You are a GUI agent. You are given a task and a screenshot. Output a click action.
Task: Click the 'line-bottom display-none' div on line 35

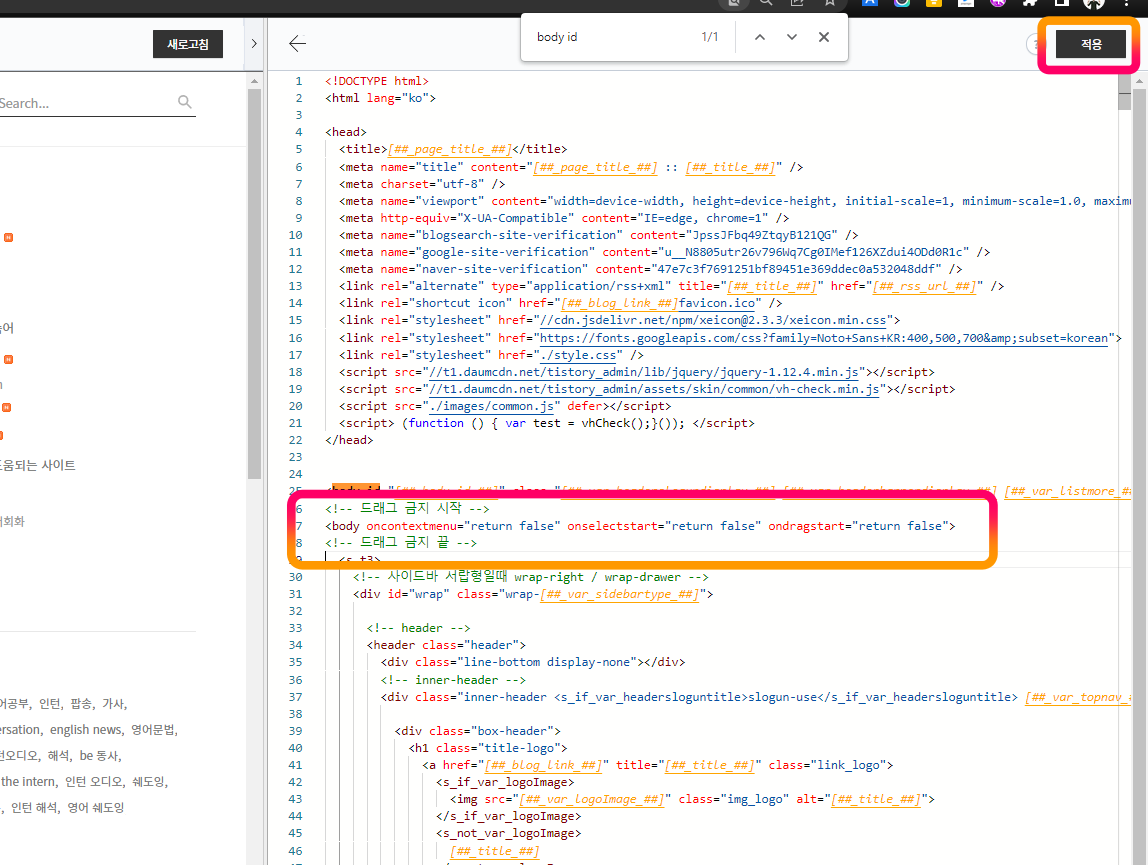(x=532, y=662)
